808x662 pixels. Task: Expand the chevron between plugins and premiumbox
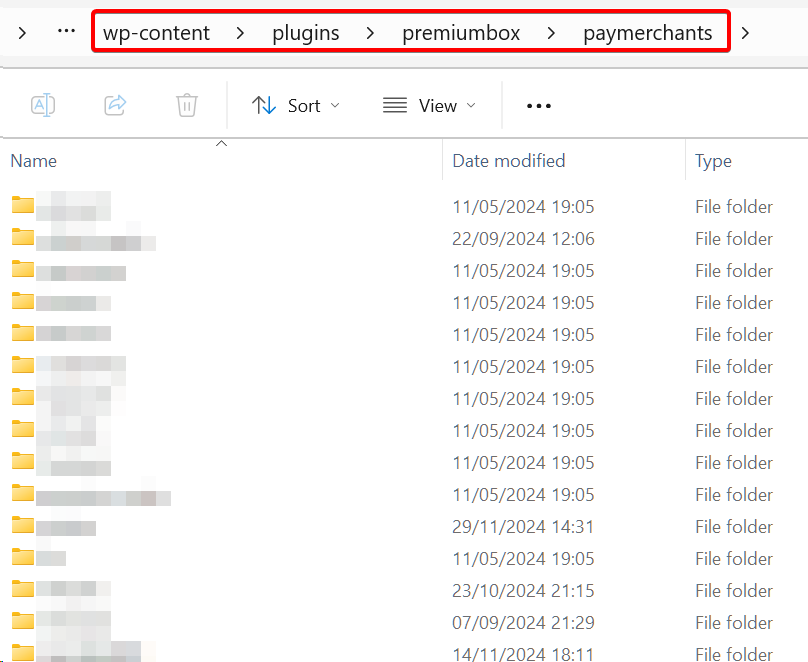[371, 33]
